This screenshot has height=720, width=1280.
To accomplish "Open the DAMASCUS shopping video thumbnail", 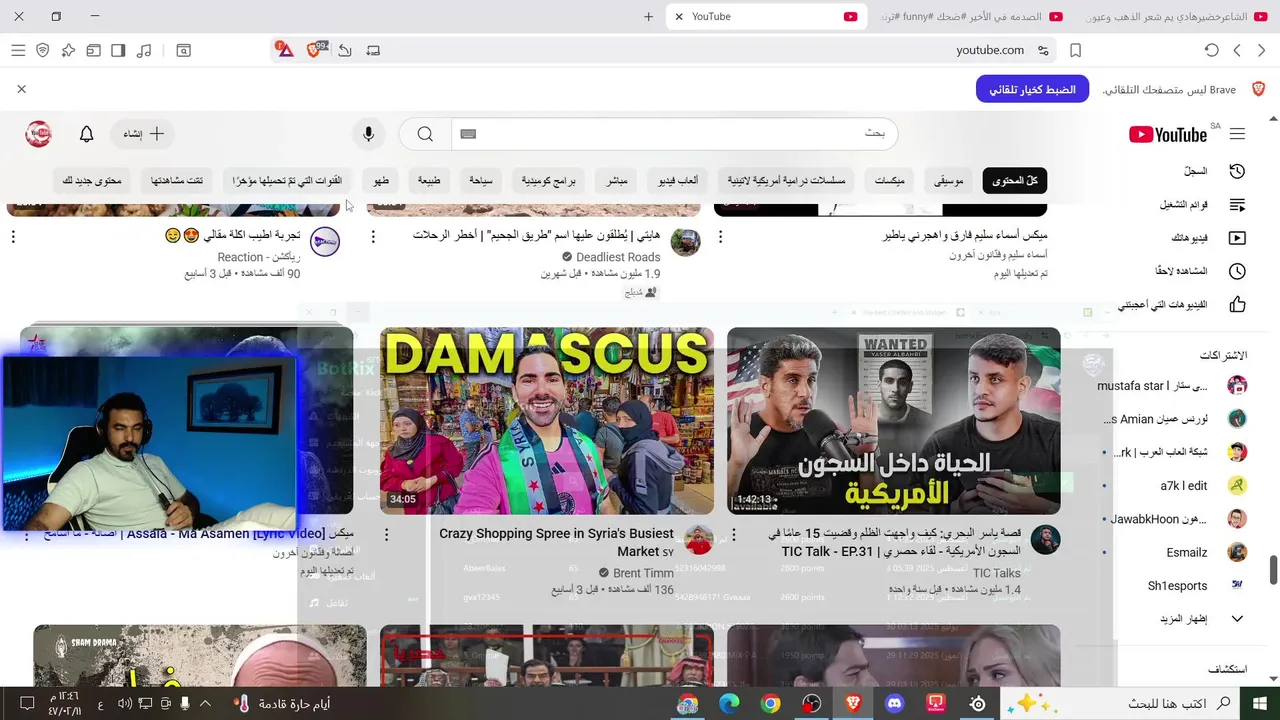I will click(547, 421).
